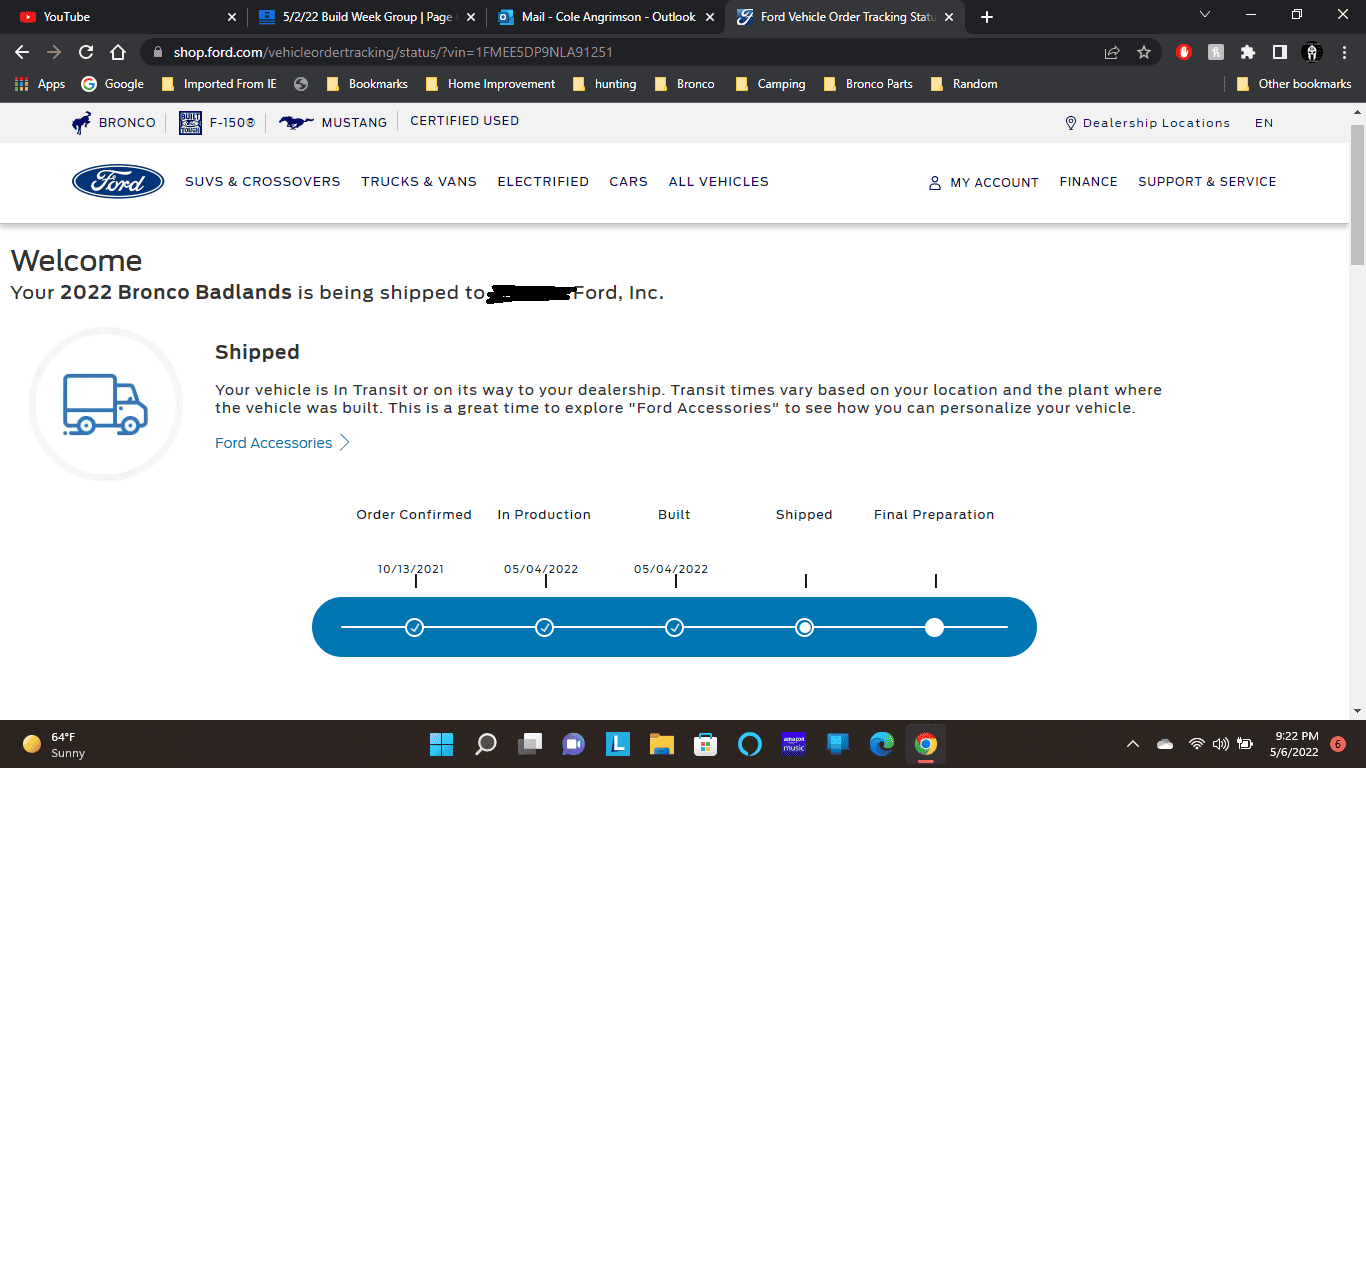Click the Bronco horse logo
This screenshot has width=1366, height=1275.
point(81,122)
